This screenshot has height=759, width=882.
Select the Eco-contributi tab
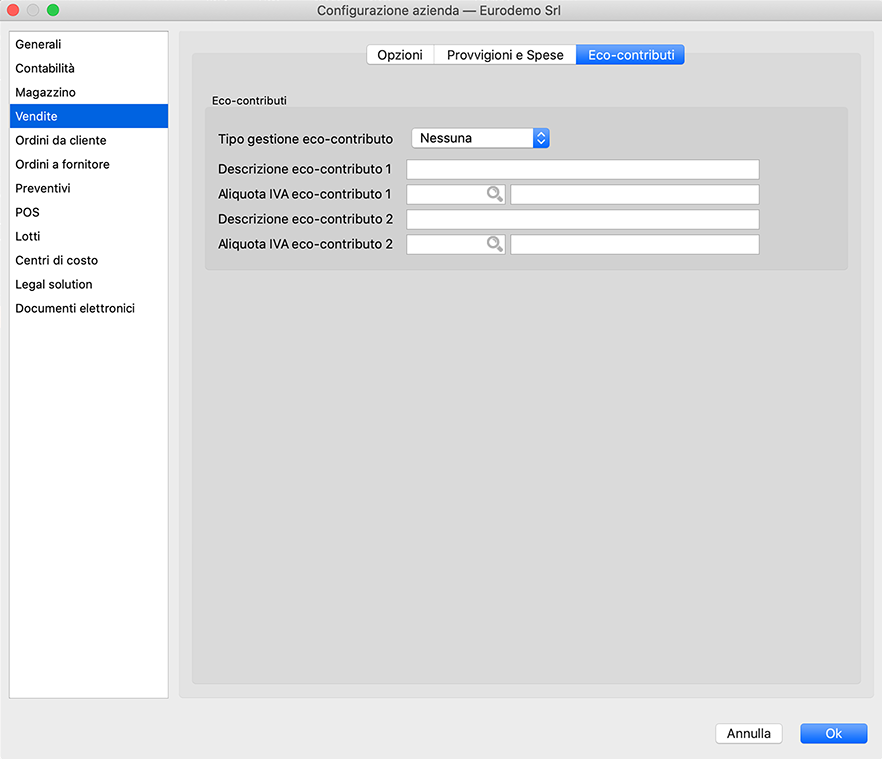pyautogui.click(x=630, y=55)
